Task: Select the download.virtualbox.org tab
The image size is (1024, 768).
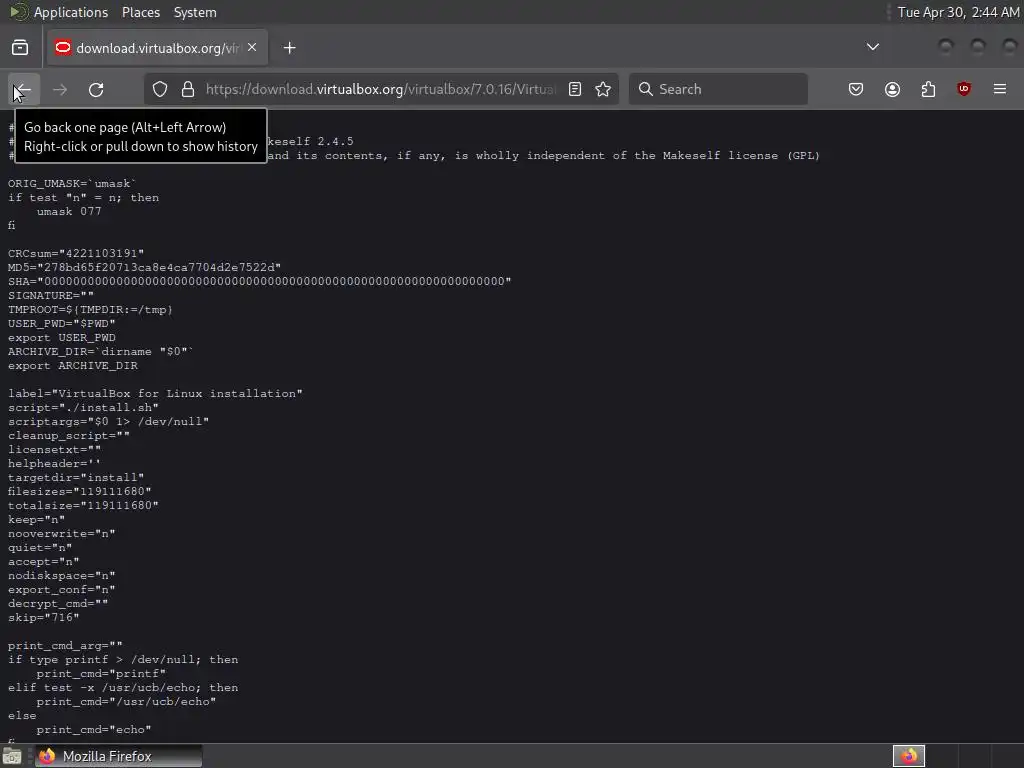Action: point(157,48)
